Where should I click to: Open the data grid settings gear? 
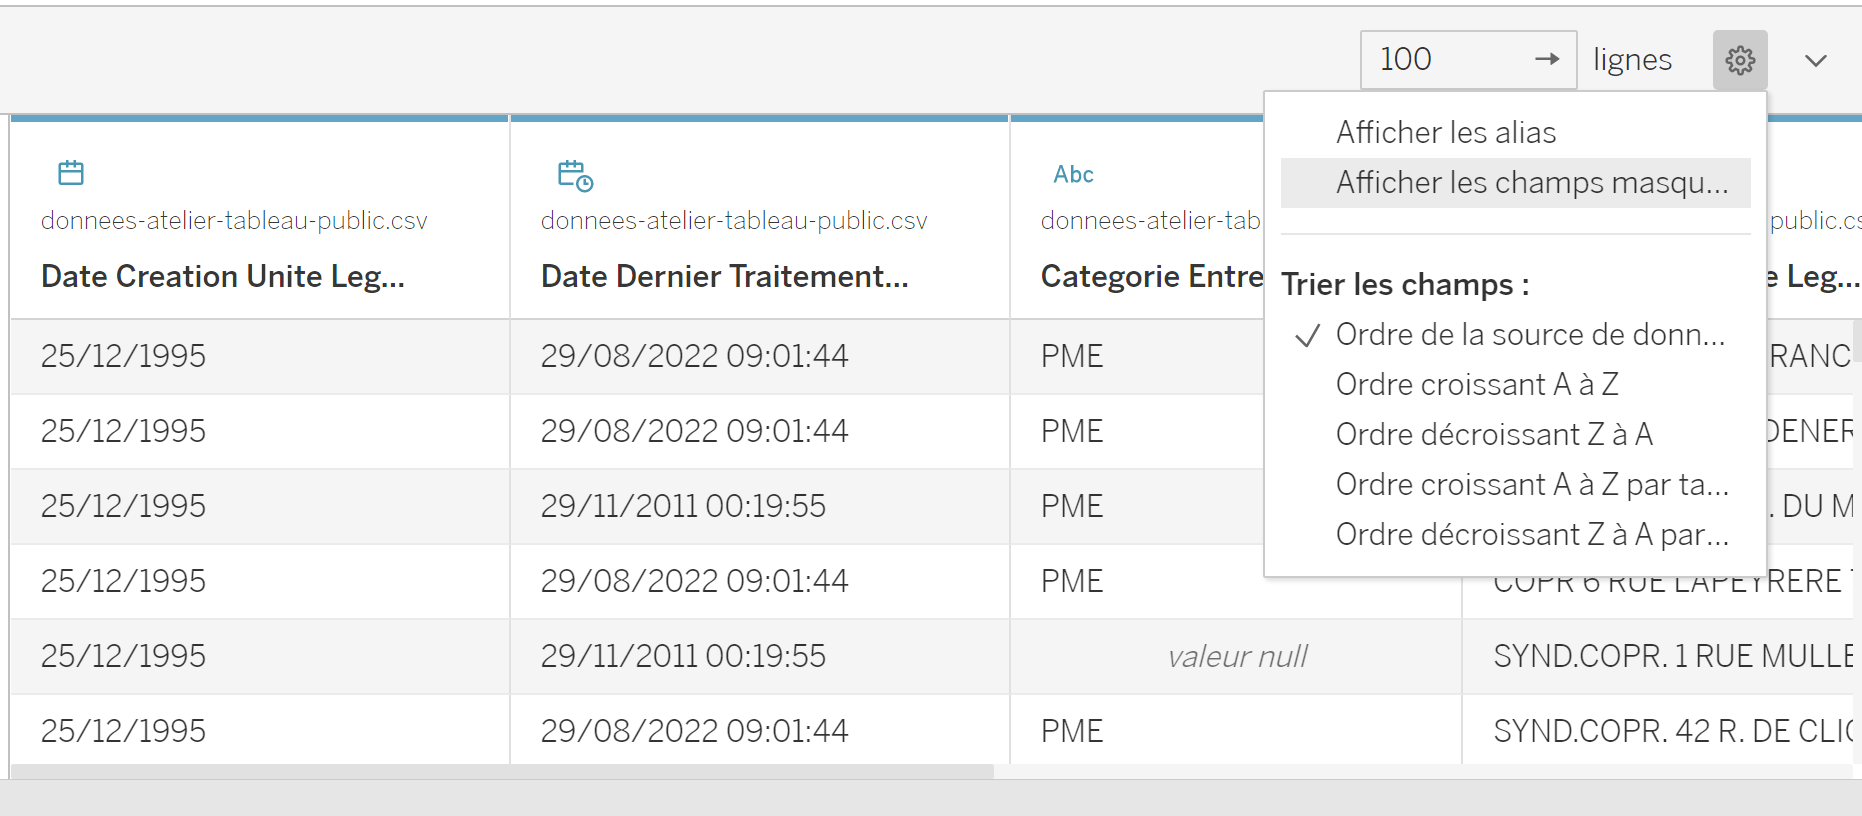point(1740,60)
